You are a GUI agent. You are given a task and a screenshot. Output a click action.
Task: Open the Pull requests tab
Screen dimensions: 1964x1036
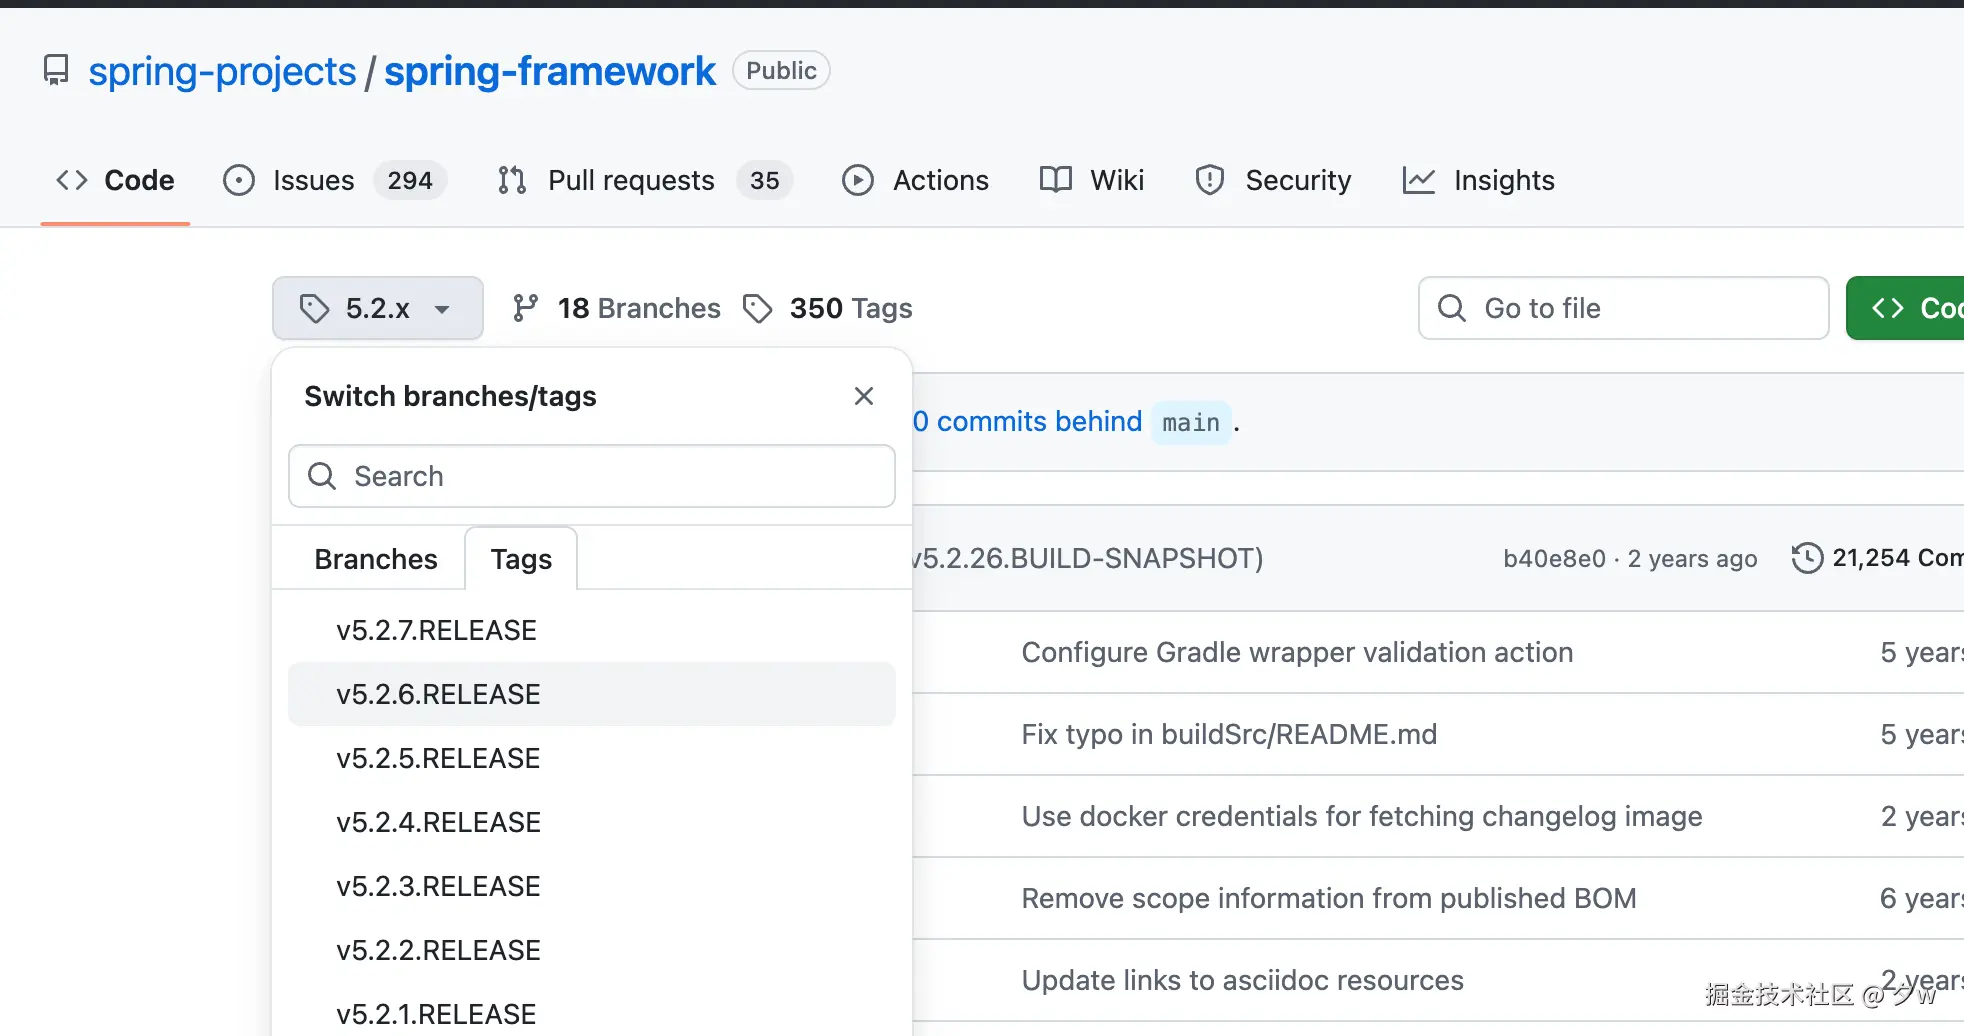[630, 180]
